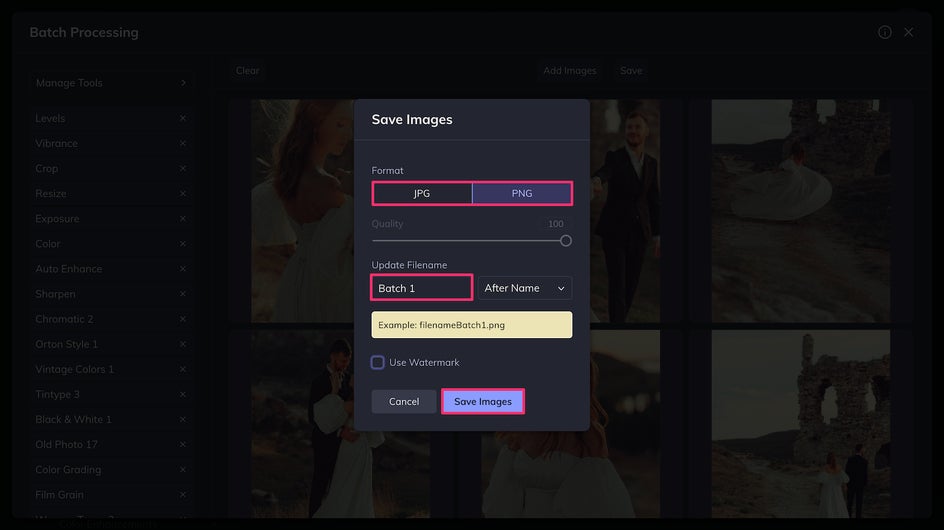Open the Add Images menu item
Screen dimensions: 944x530
[x=570, y=70]
